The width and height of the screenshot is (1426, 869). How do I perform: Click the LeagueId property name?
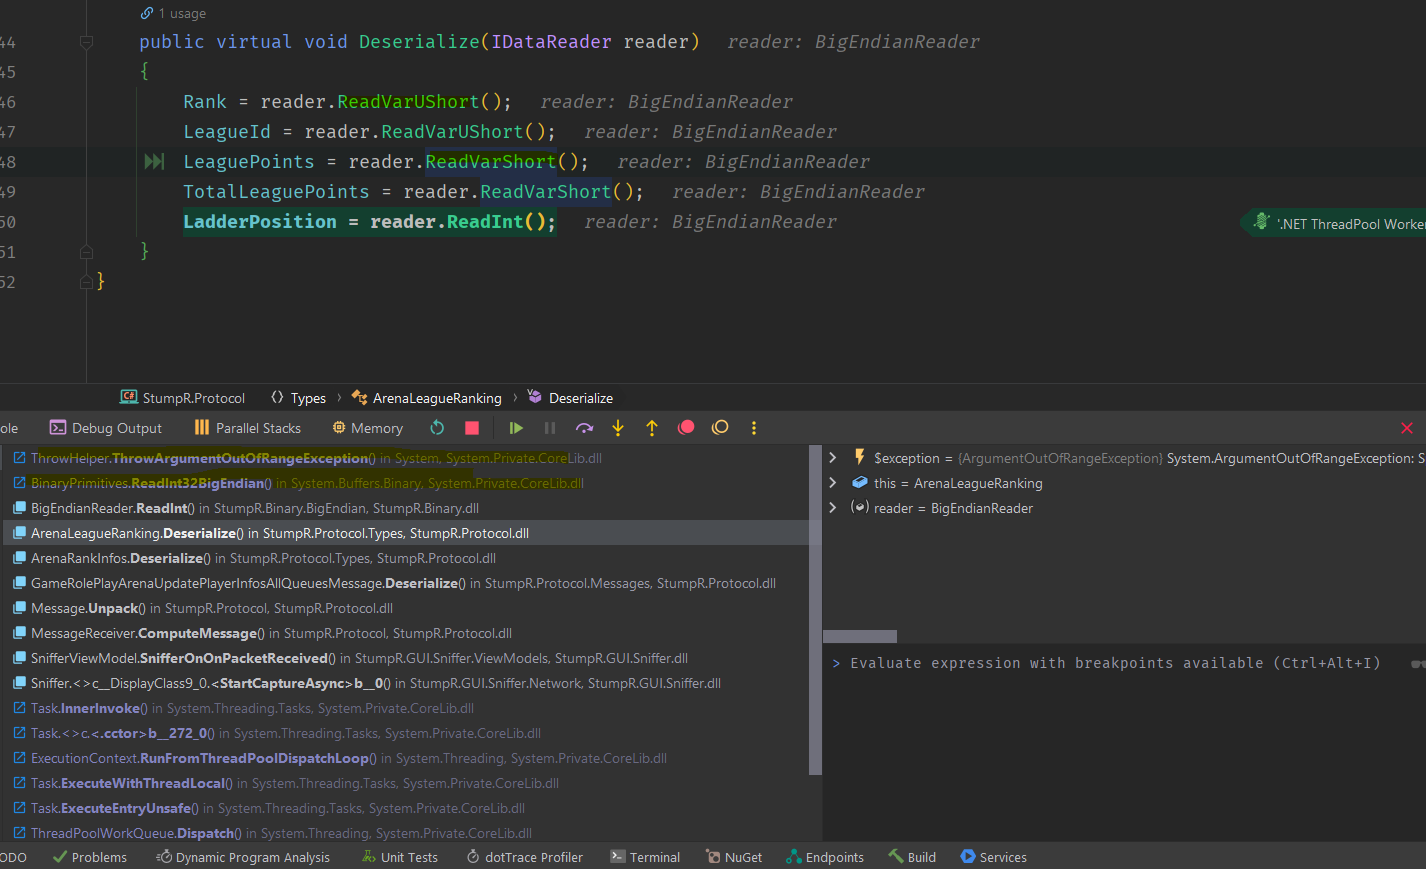point(227,131)
